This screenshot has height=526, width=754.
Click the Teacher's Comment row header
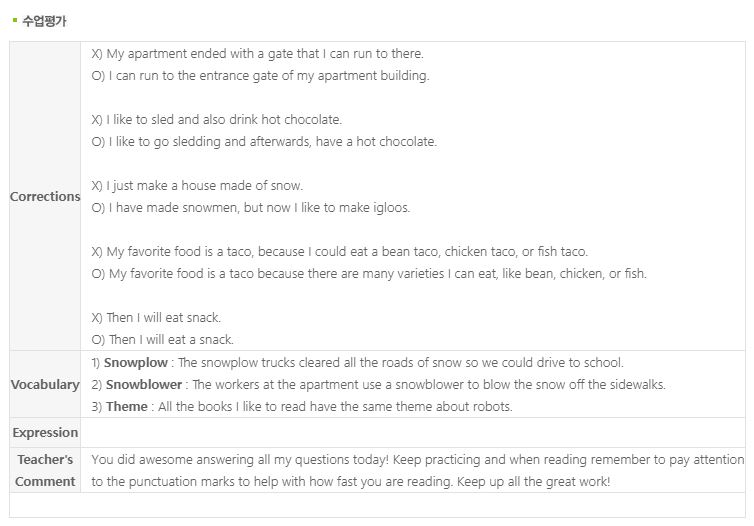[45, 470]
